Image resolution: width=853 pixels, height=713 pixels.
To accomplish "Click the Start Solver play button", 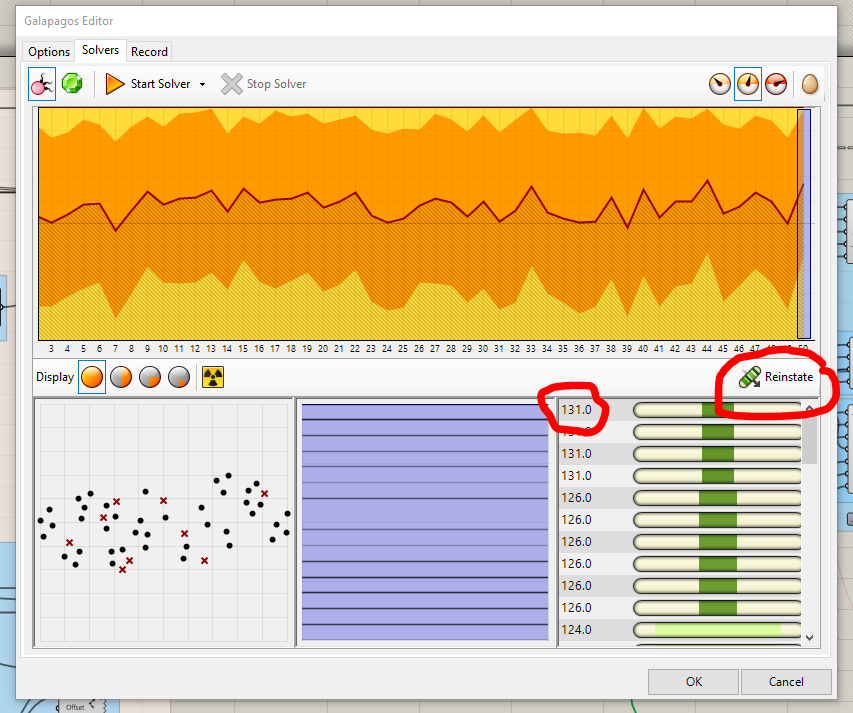I will point(115,84).
